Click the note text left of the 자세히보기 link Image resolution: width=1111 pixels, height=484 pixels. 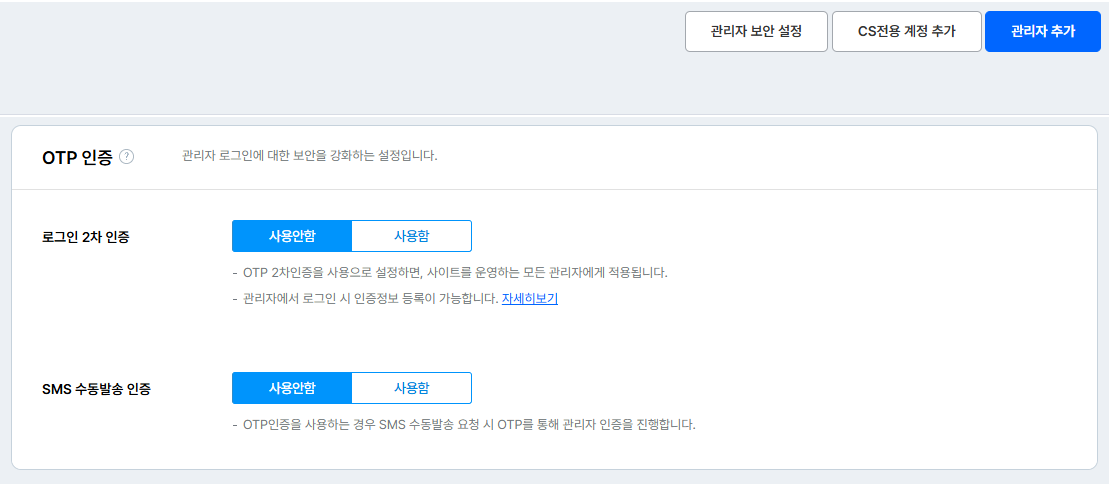370,299
